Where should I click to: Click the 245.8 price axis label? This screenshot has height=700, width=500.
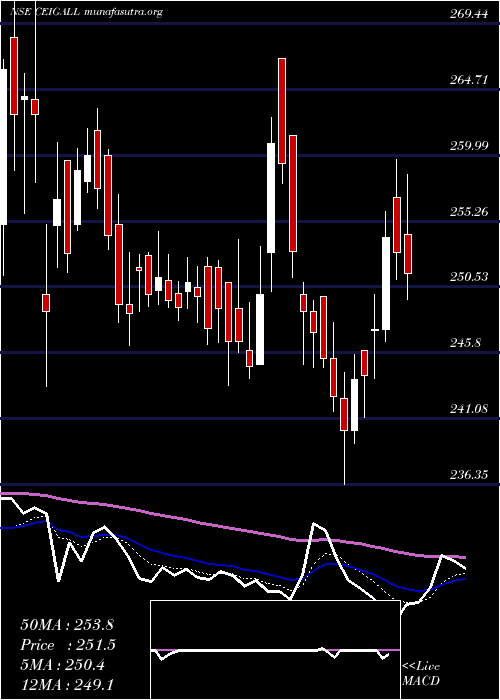tap(465, 343)
